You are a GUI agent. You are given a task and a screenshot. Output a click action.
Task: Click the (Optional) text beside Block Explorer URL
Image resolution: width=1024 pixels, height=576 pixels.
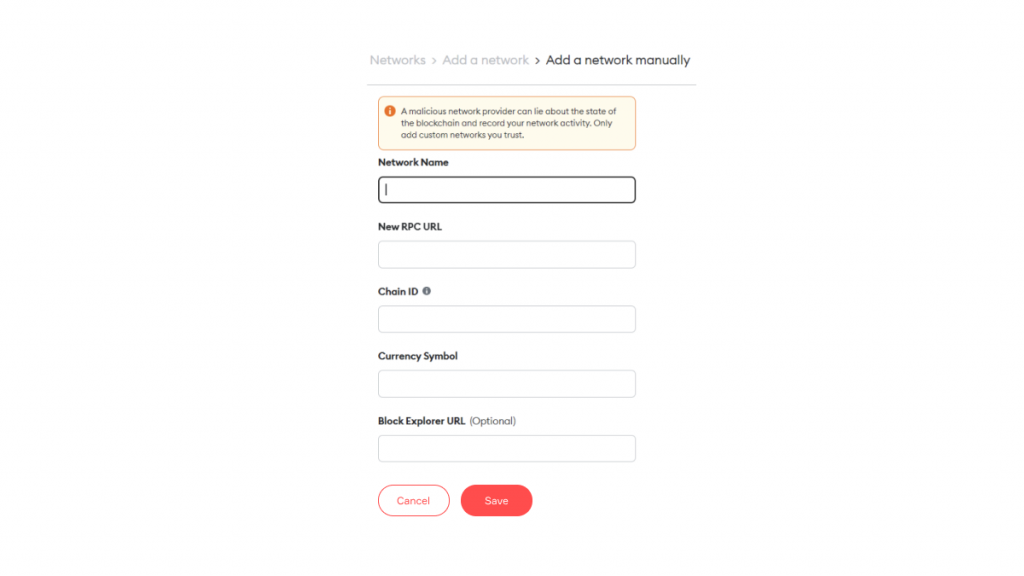tap(492, 421)
